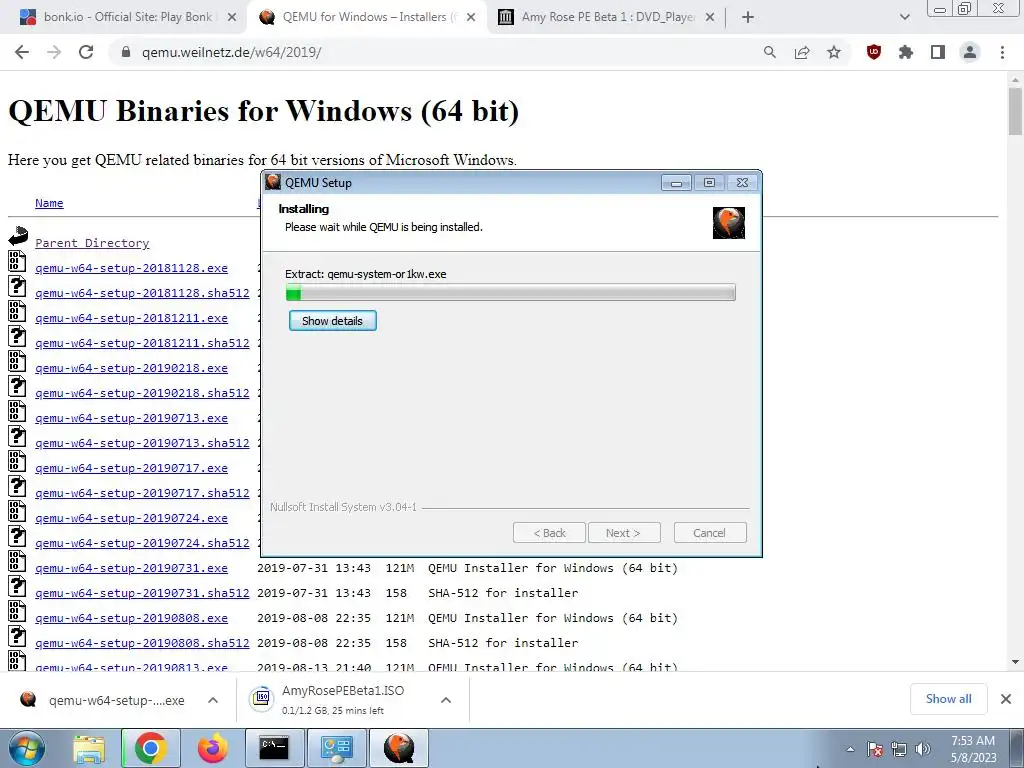
Task: Open the tab search dropdown arrow
Action: [x=904, y=17]
